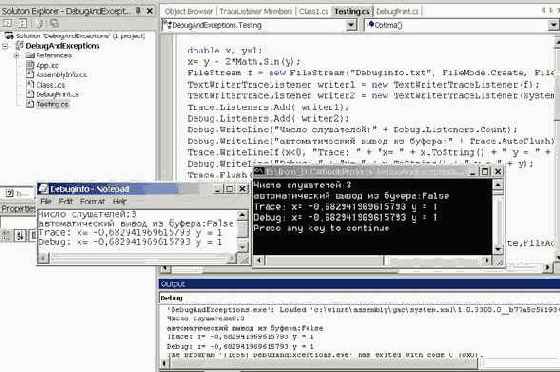Collapse the DebugAndExceptions project node
The width and height of the screenshot is (560, 372).
[x=5, y=46]
